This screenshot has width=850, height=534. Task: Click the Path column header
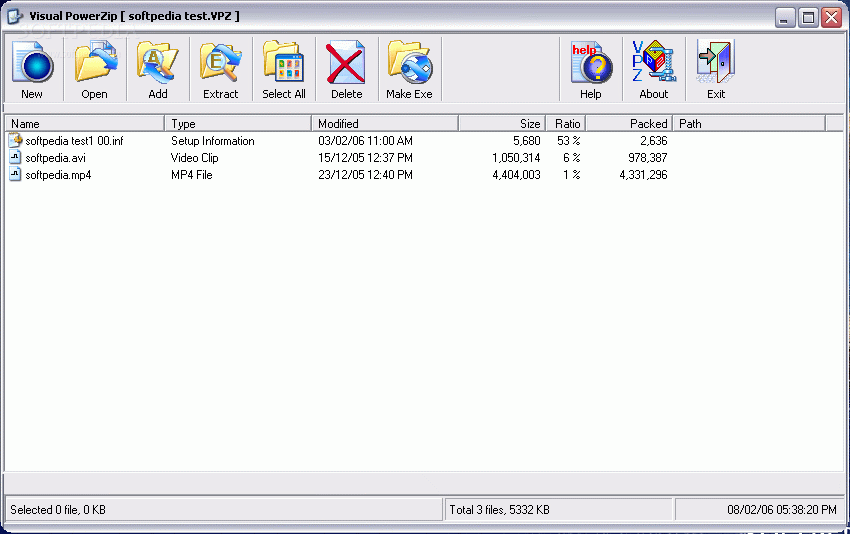click(x=750, y=124)
